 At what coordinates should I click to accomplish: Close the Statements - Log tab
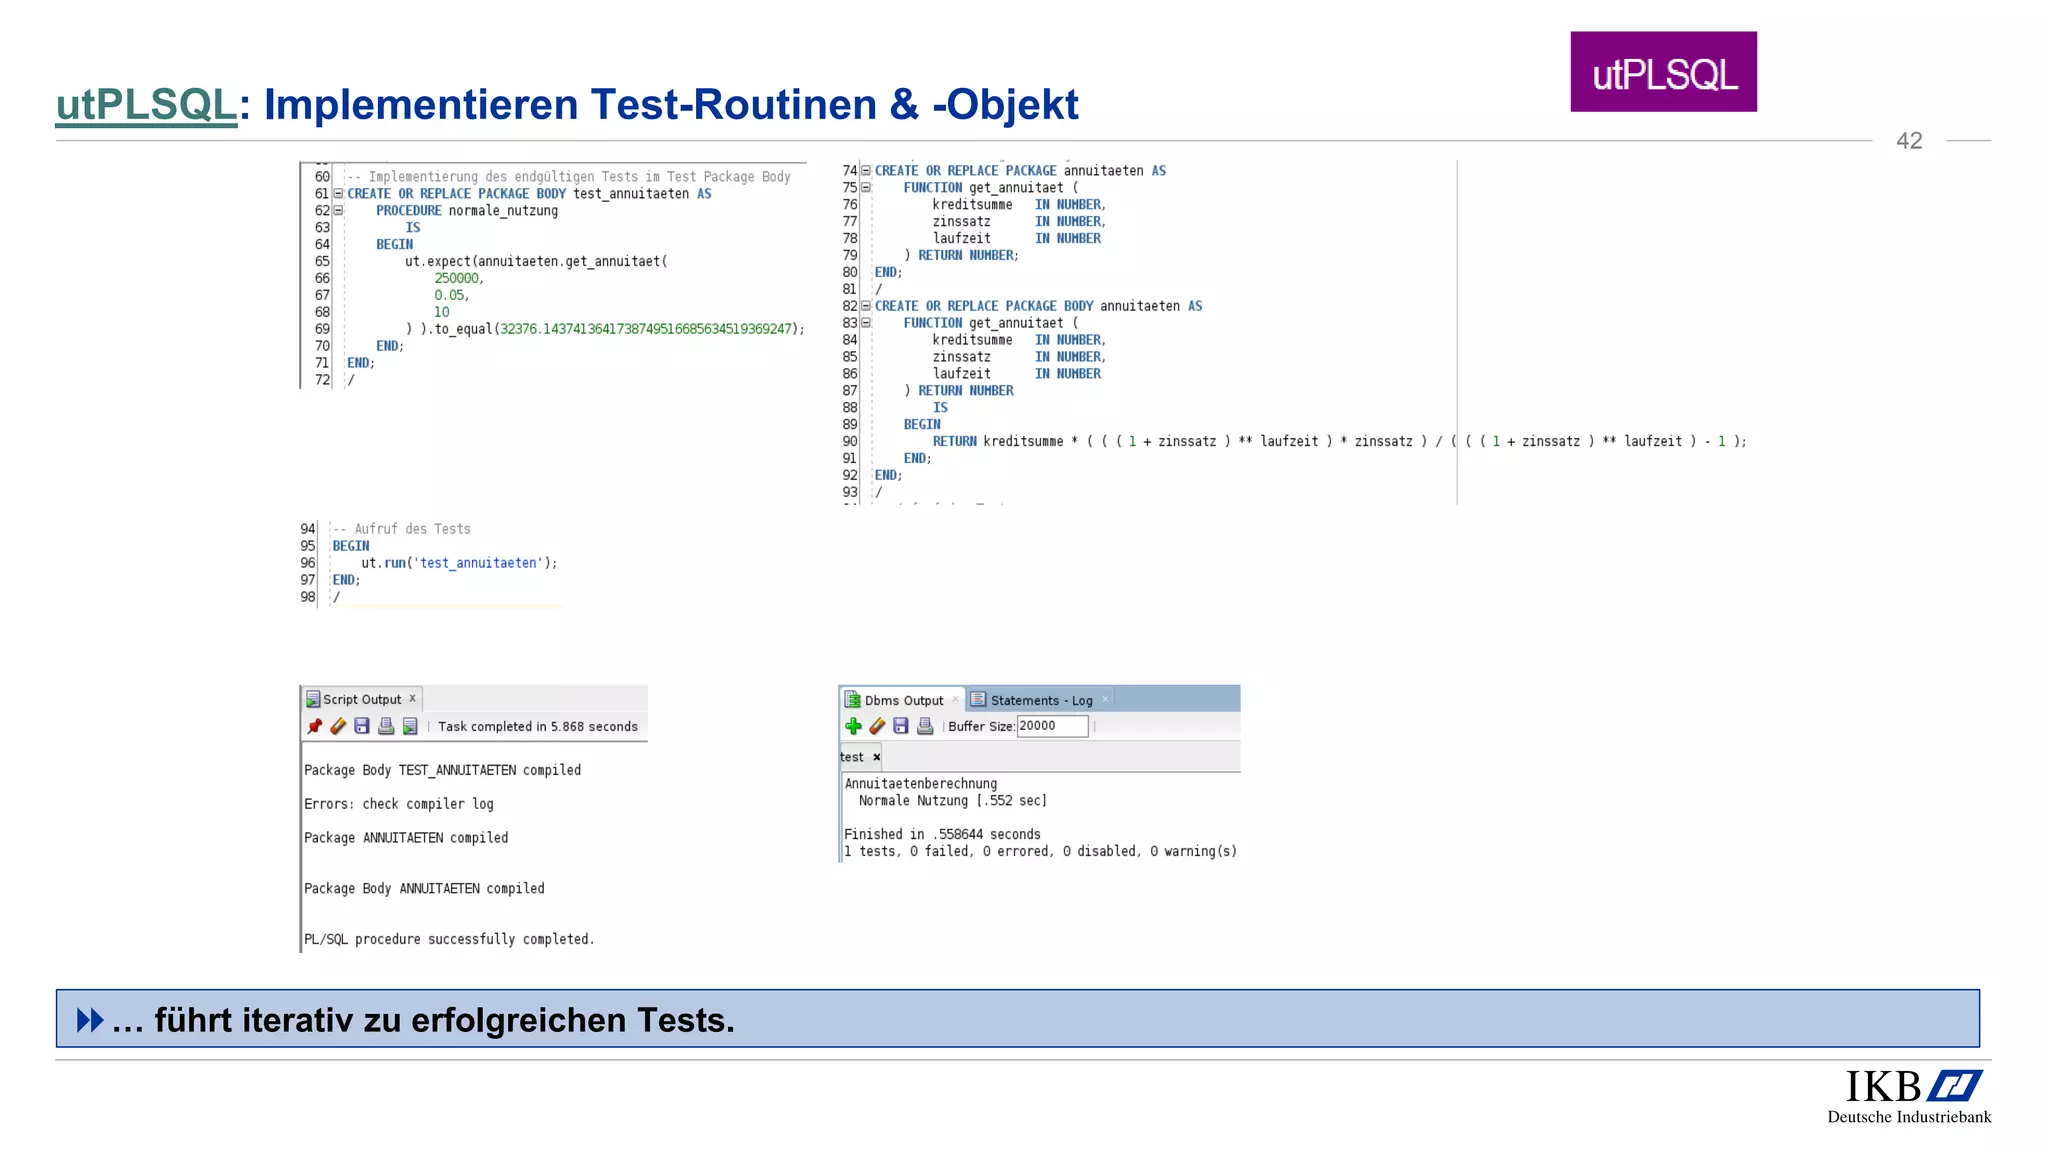[1105, 700]
